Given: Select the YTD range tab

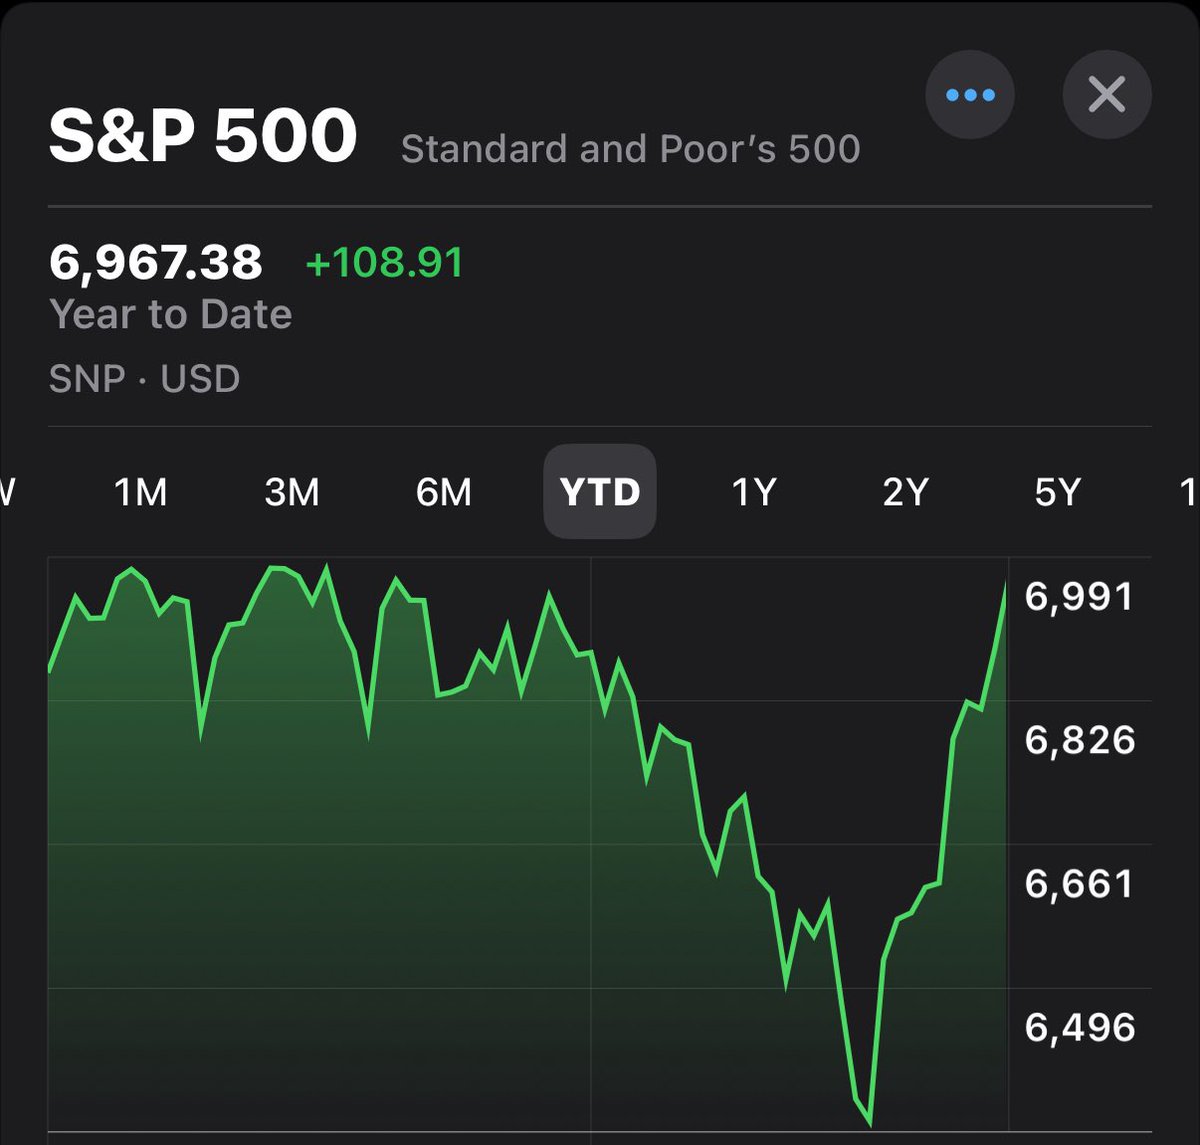Looking at the screenshot, I should pos(600,492).
